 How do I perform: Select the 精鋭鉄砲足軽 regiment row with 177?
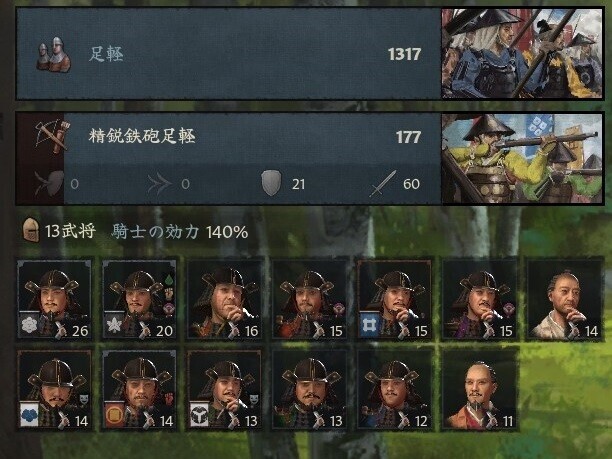228,158
